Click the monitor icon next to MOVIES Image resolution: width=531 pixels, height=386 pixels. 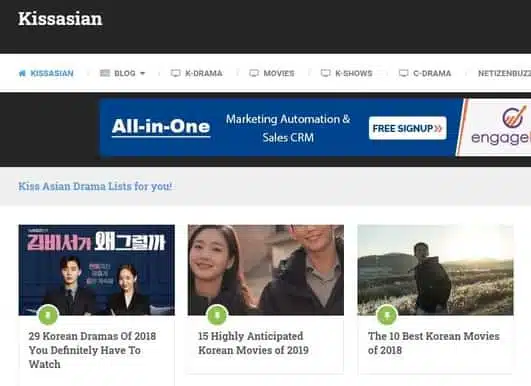coord(254,73)
